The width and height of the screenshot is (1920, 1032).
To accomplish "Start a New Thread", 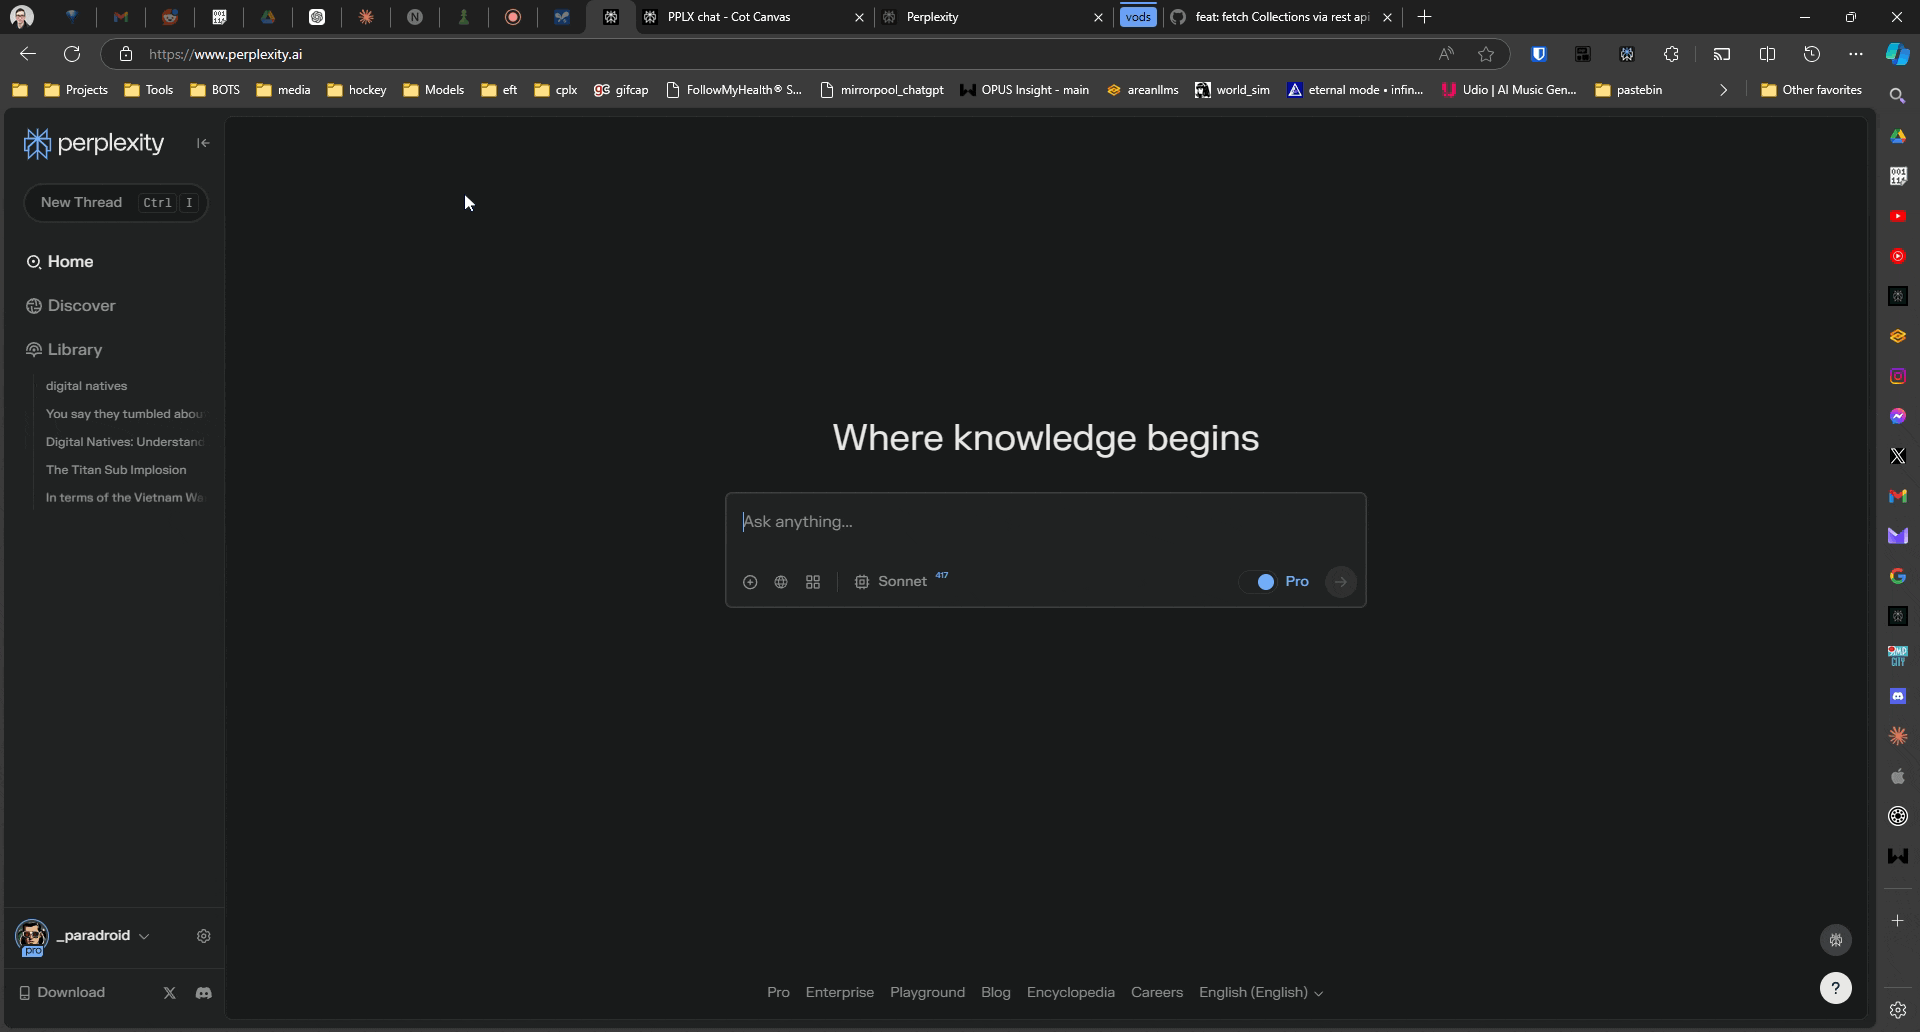I will (116, 203).
